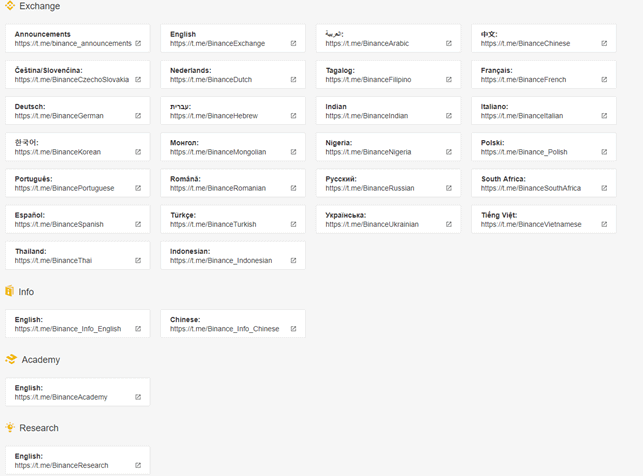This screenshot has width=643, height=476.
Task: Click external link icon for BinanceRomanian
Action: click(294, 188)
